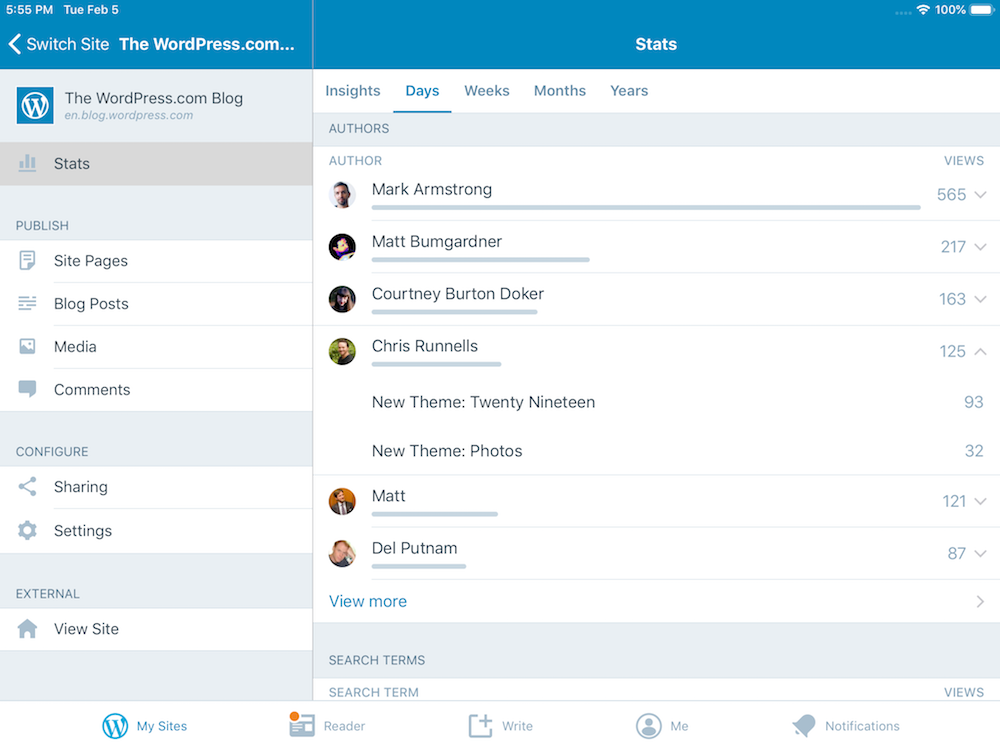Select the Days tab
This screenshot has width=1000, height=750.
pos(422,91)
